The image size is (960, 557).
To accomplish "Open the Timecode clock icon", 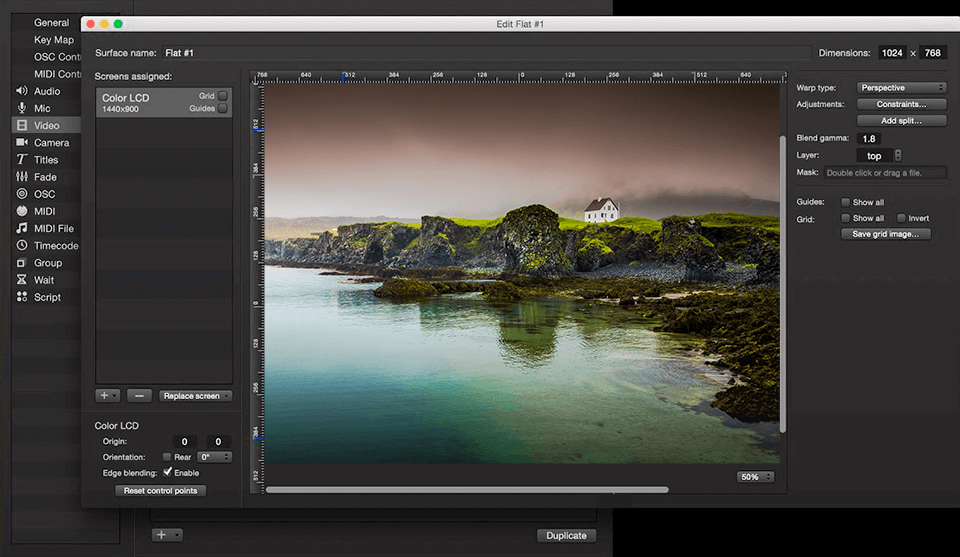I will click(x=21, y=246).
